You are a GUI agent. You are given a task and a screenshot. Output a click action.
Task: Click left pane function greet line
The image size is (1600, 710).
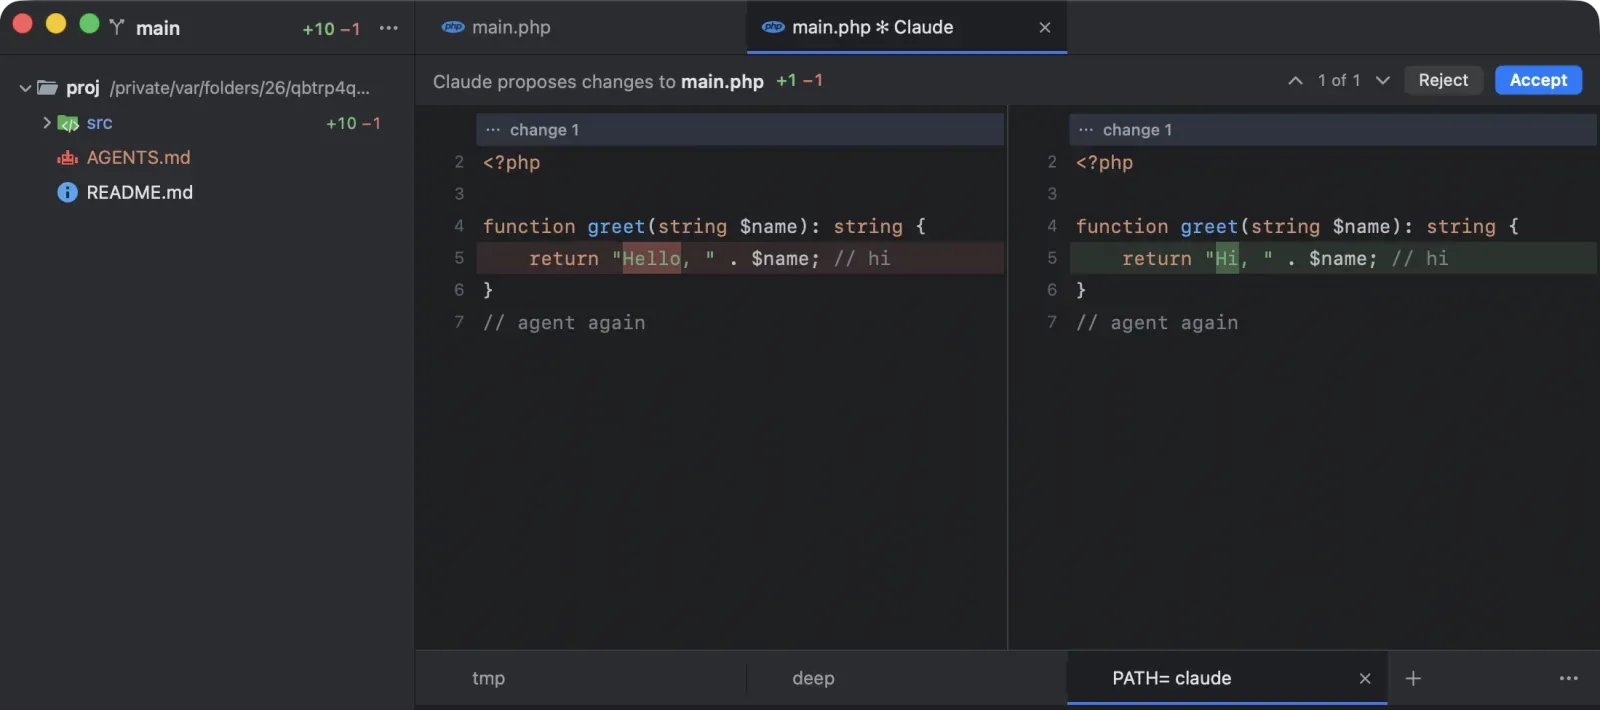tap(705, 226)
